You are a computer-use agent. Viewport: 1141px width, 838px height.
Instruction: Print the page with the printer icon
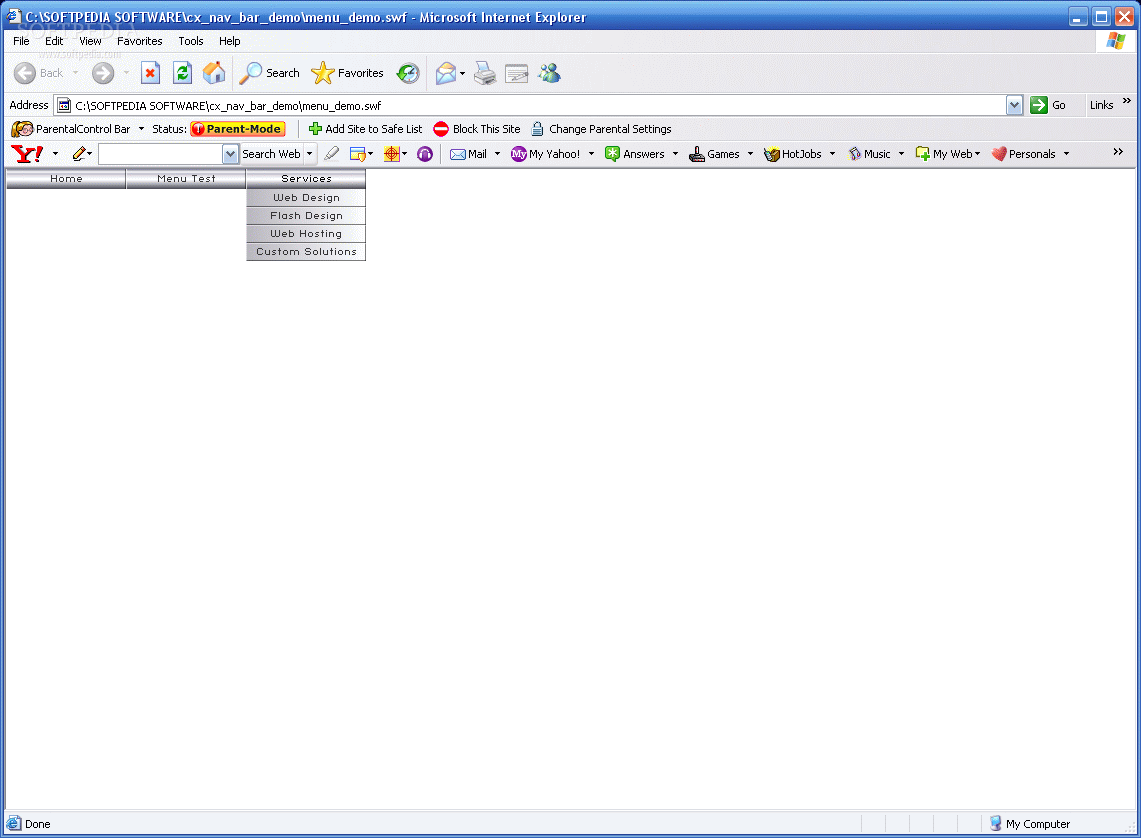[x=485, y=73]
